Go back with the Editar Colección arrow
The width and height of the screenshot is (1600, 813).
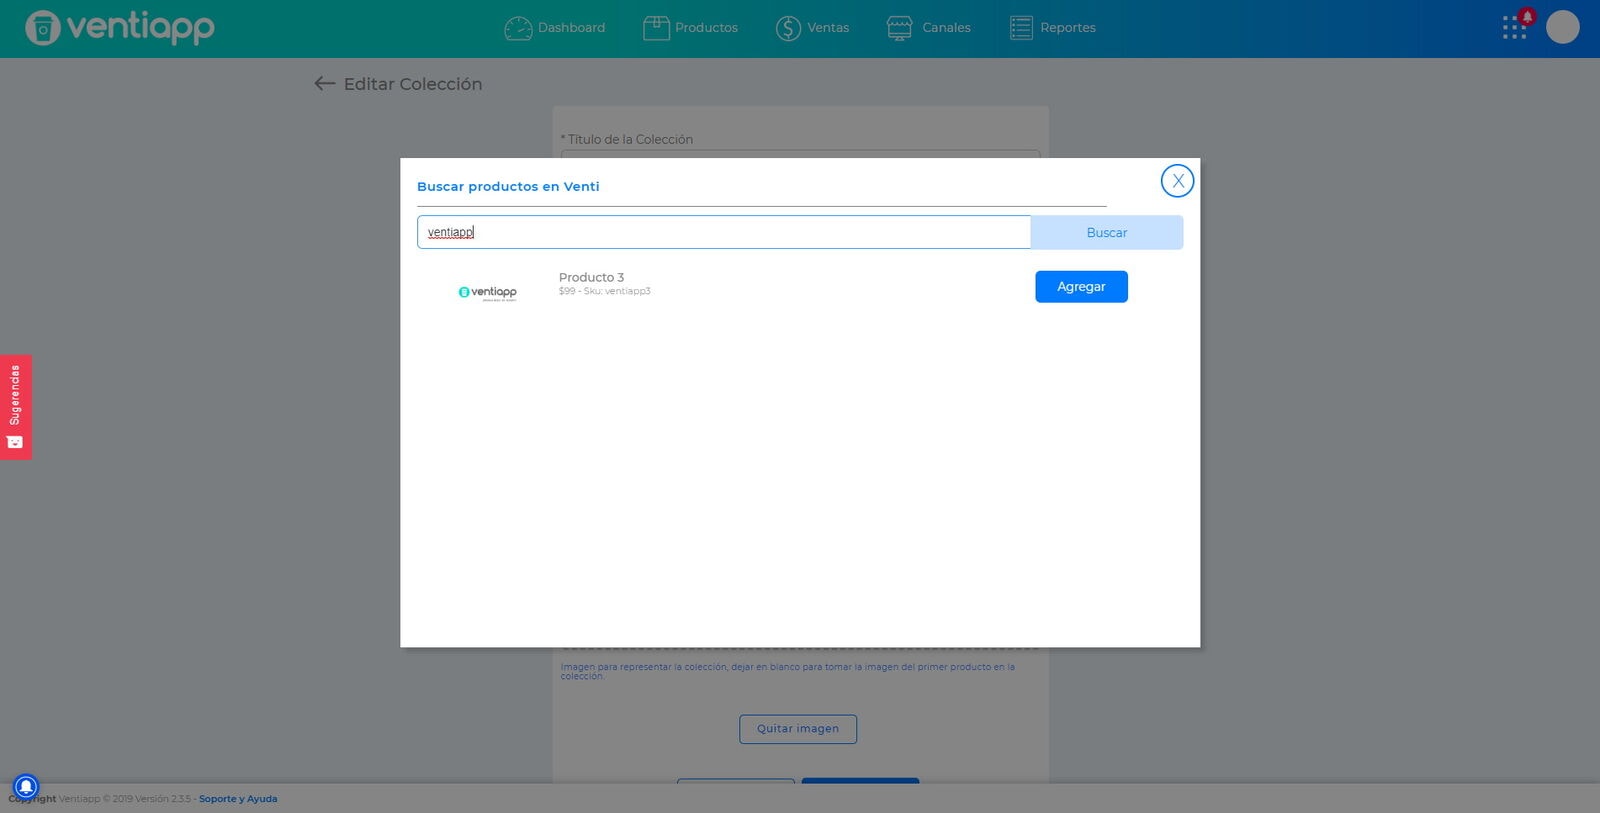(x=324, y=84)
